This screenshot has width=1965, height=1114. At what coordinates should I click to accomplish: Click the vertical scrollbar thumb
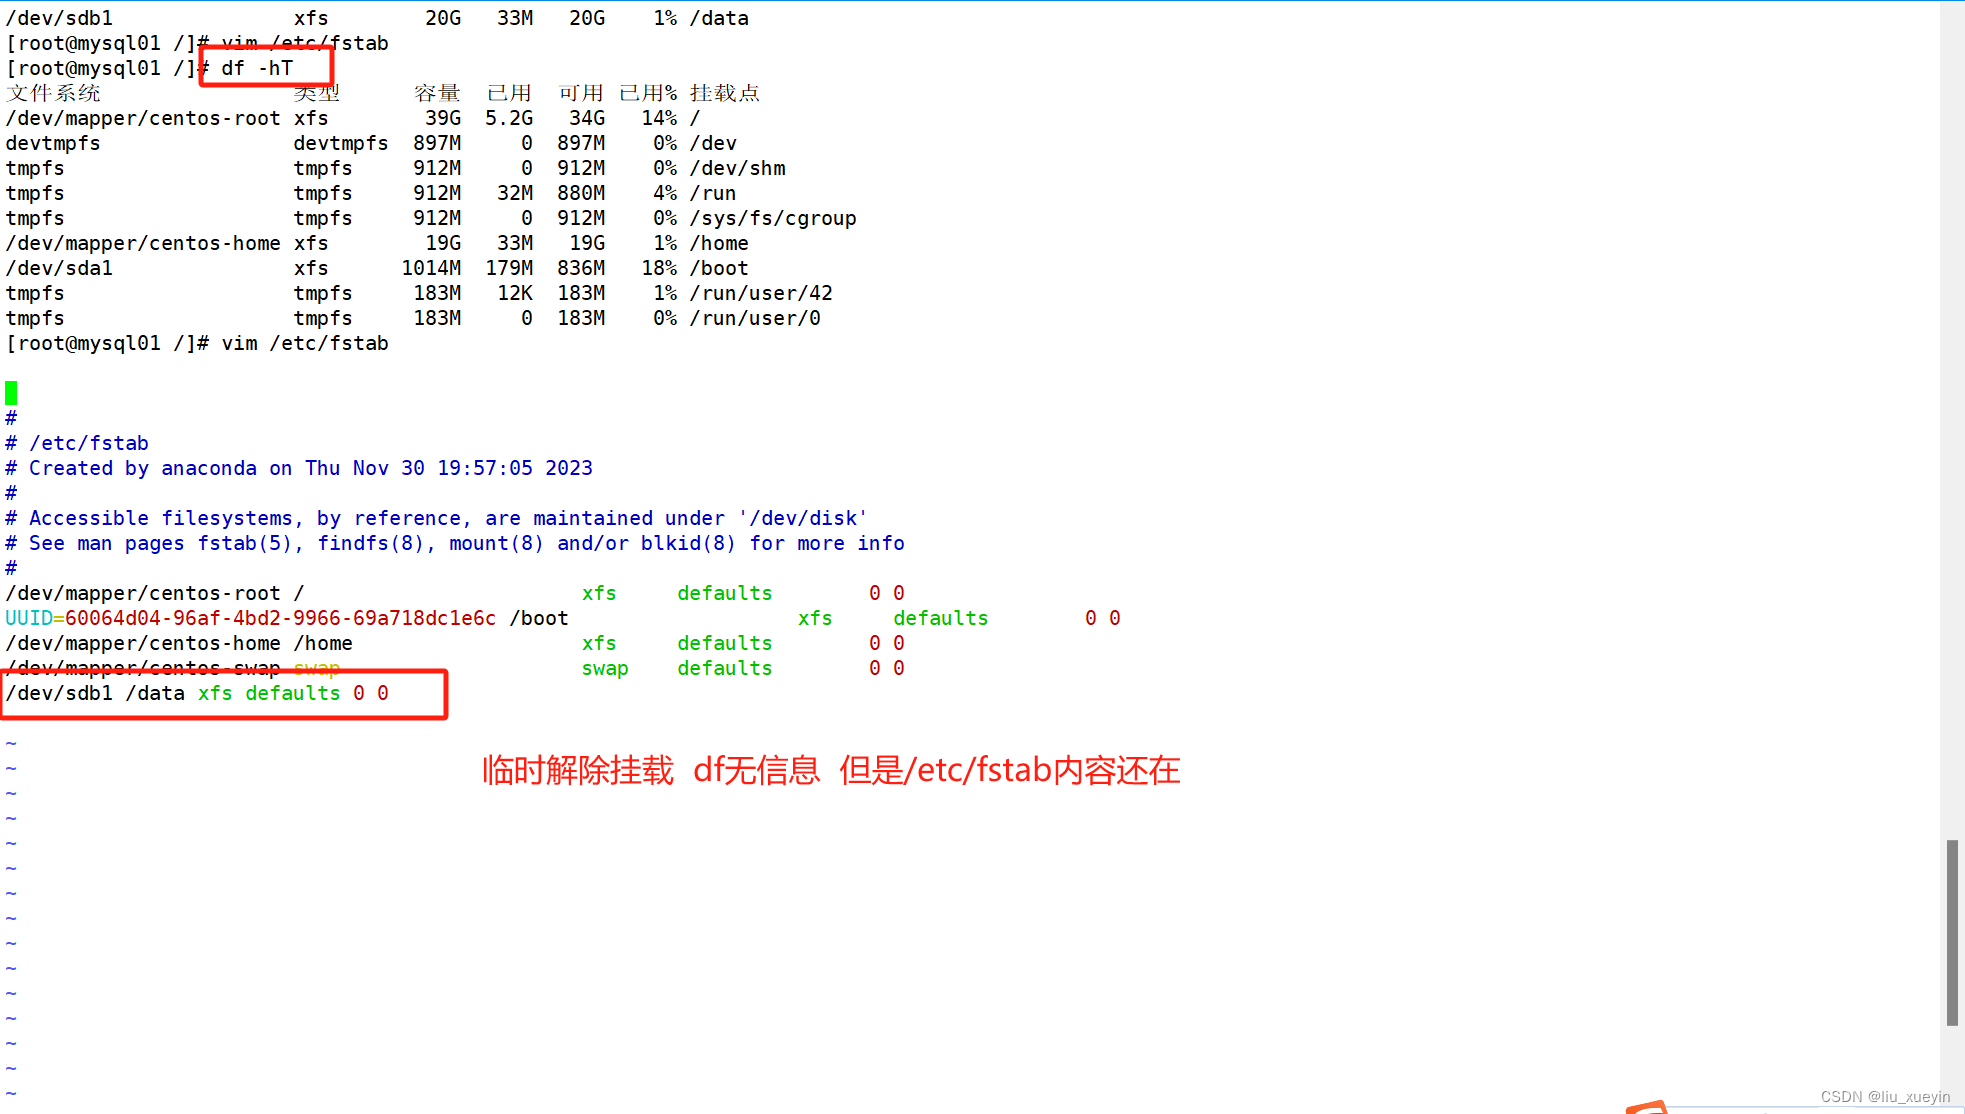click(1951, 932)
